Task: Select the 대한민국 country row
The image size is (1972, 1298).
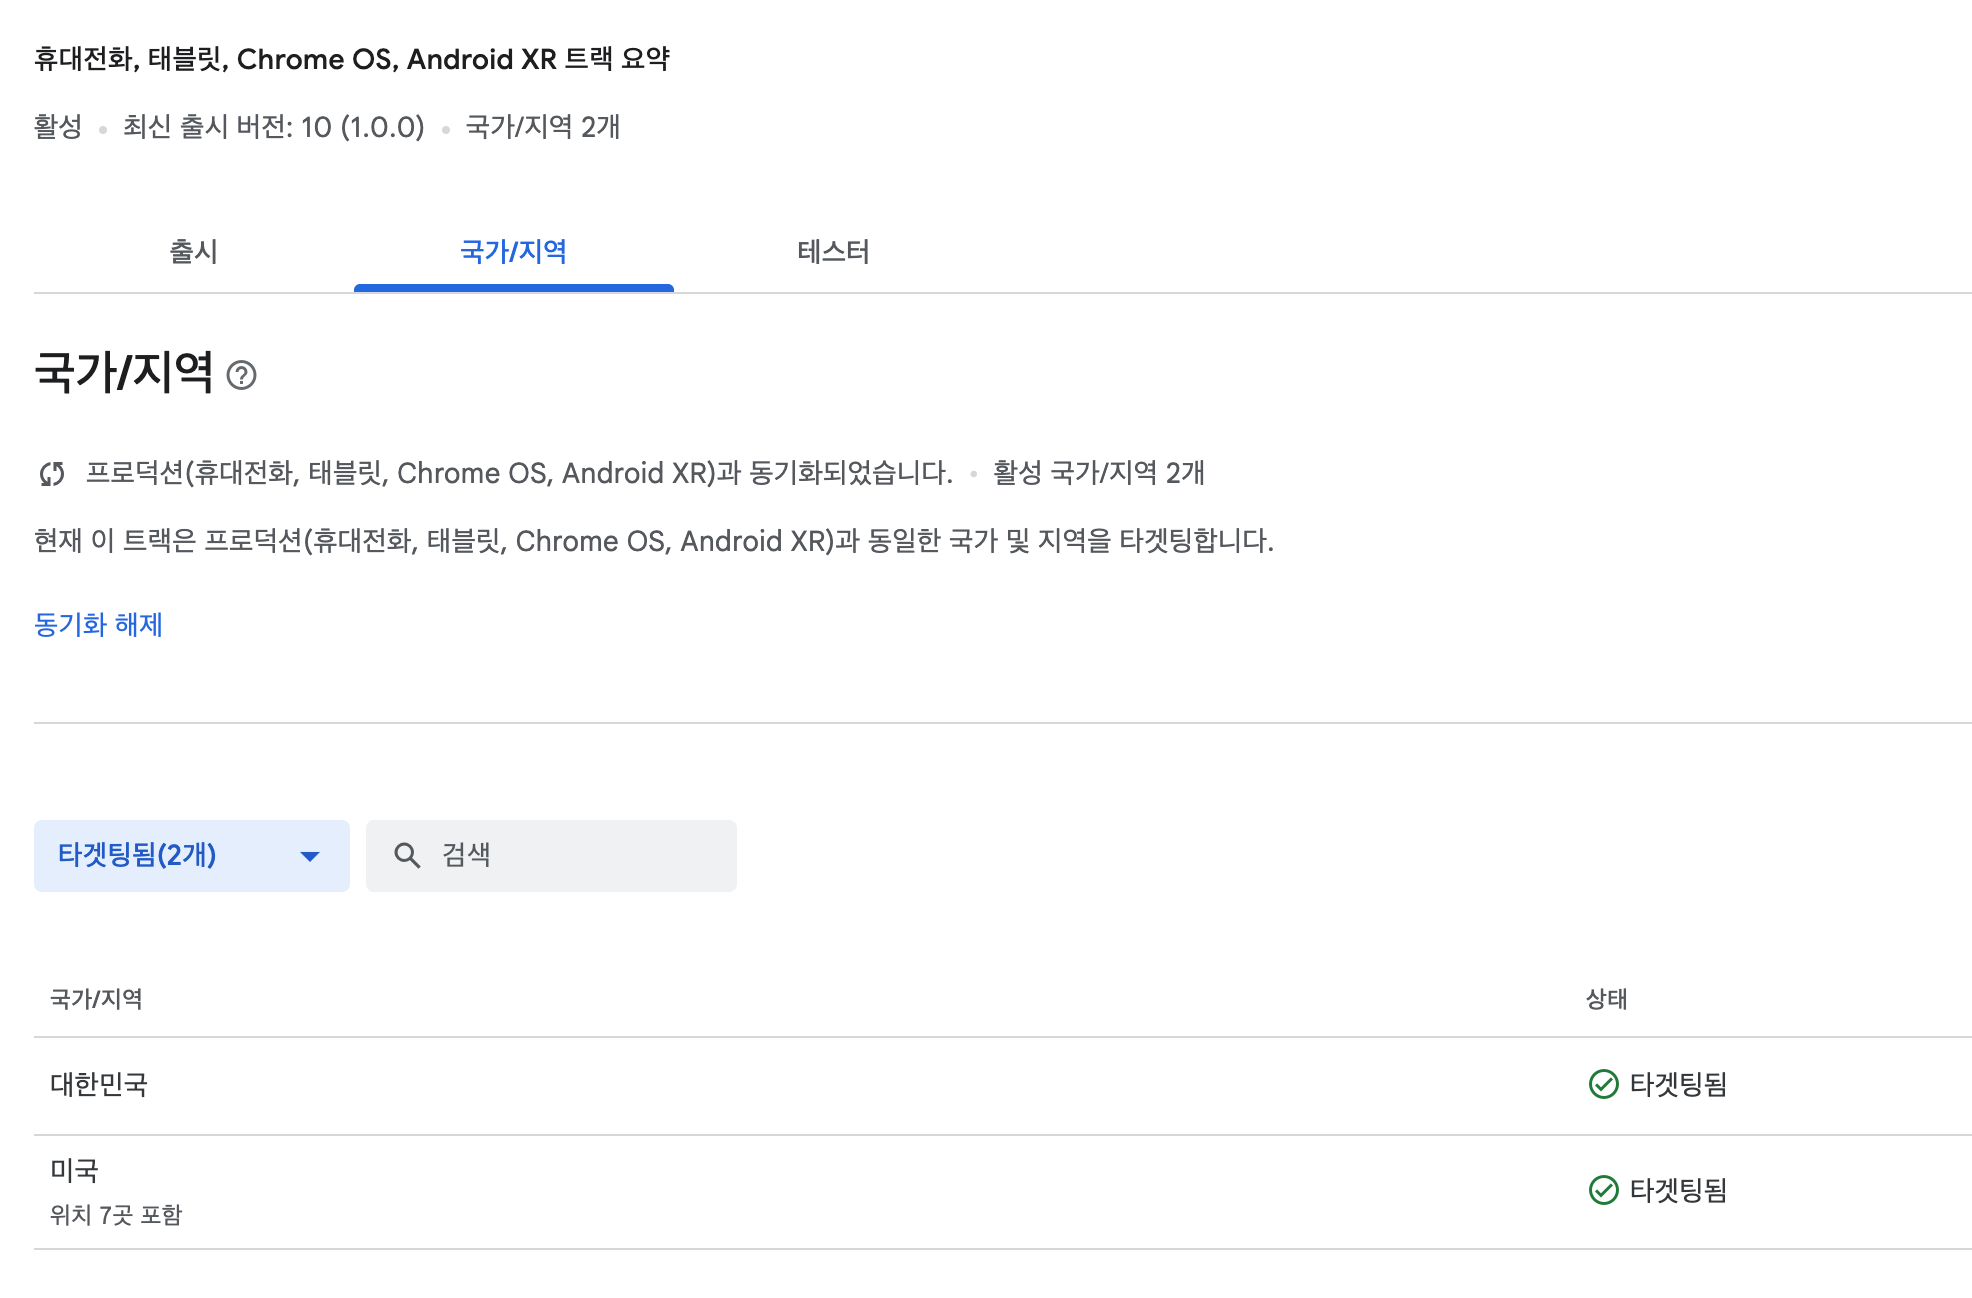Action: point(99,1084)
